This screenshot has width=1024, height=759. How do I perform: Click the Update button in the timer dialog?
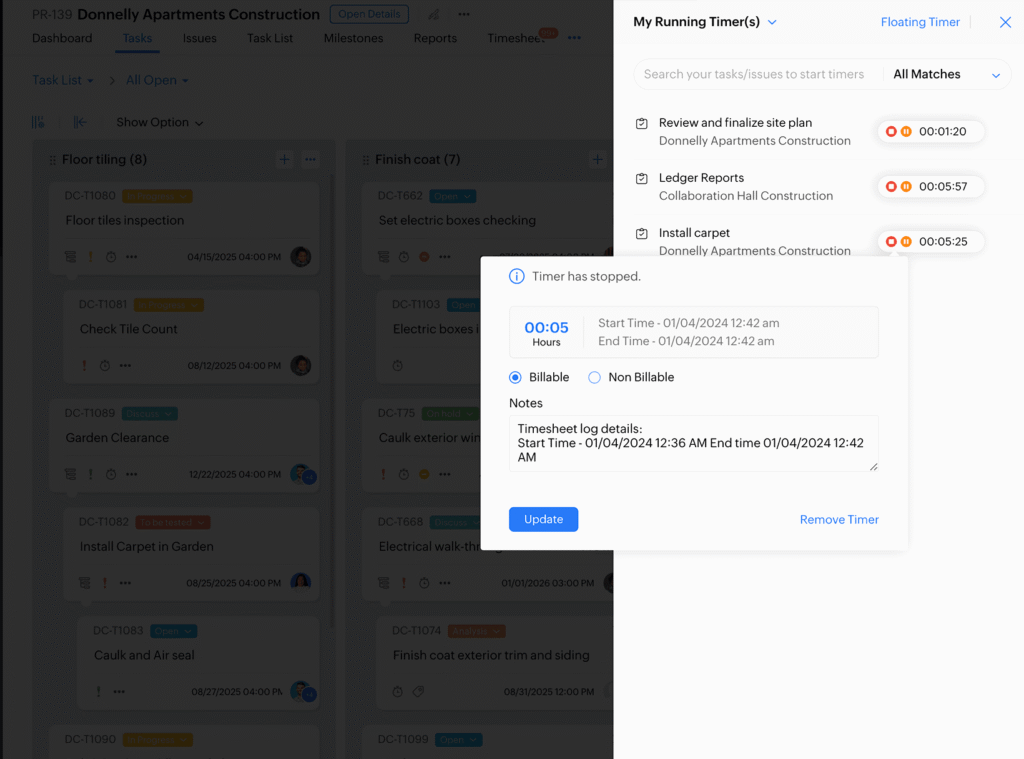tap(543, 519)
